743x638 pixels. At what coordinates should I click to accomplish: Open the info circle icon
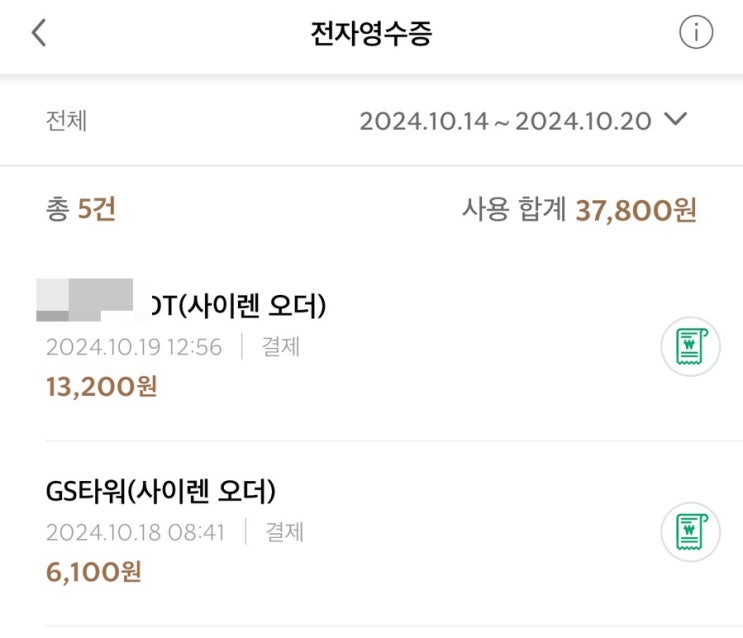click(x=696, y=33)
